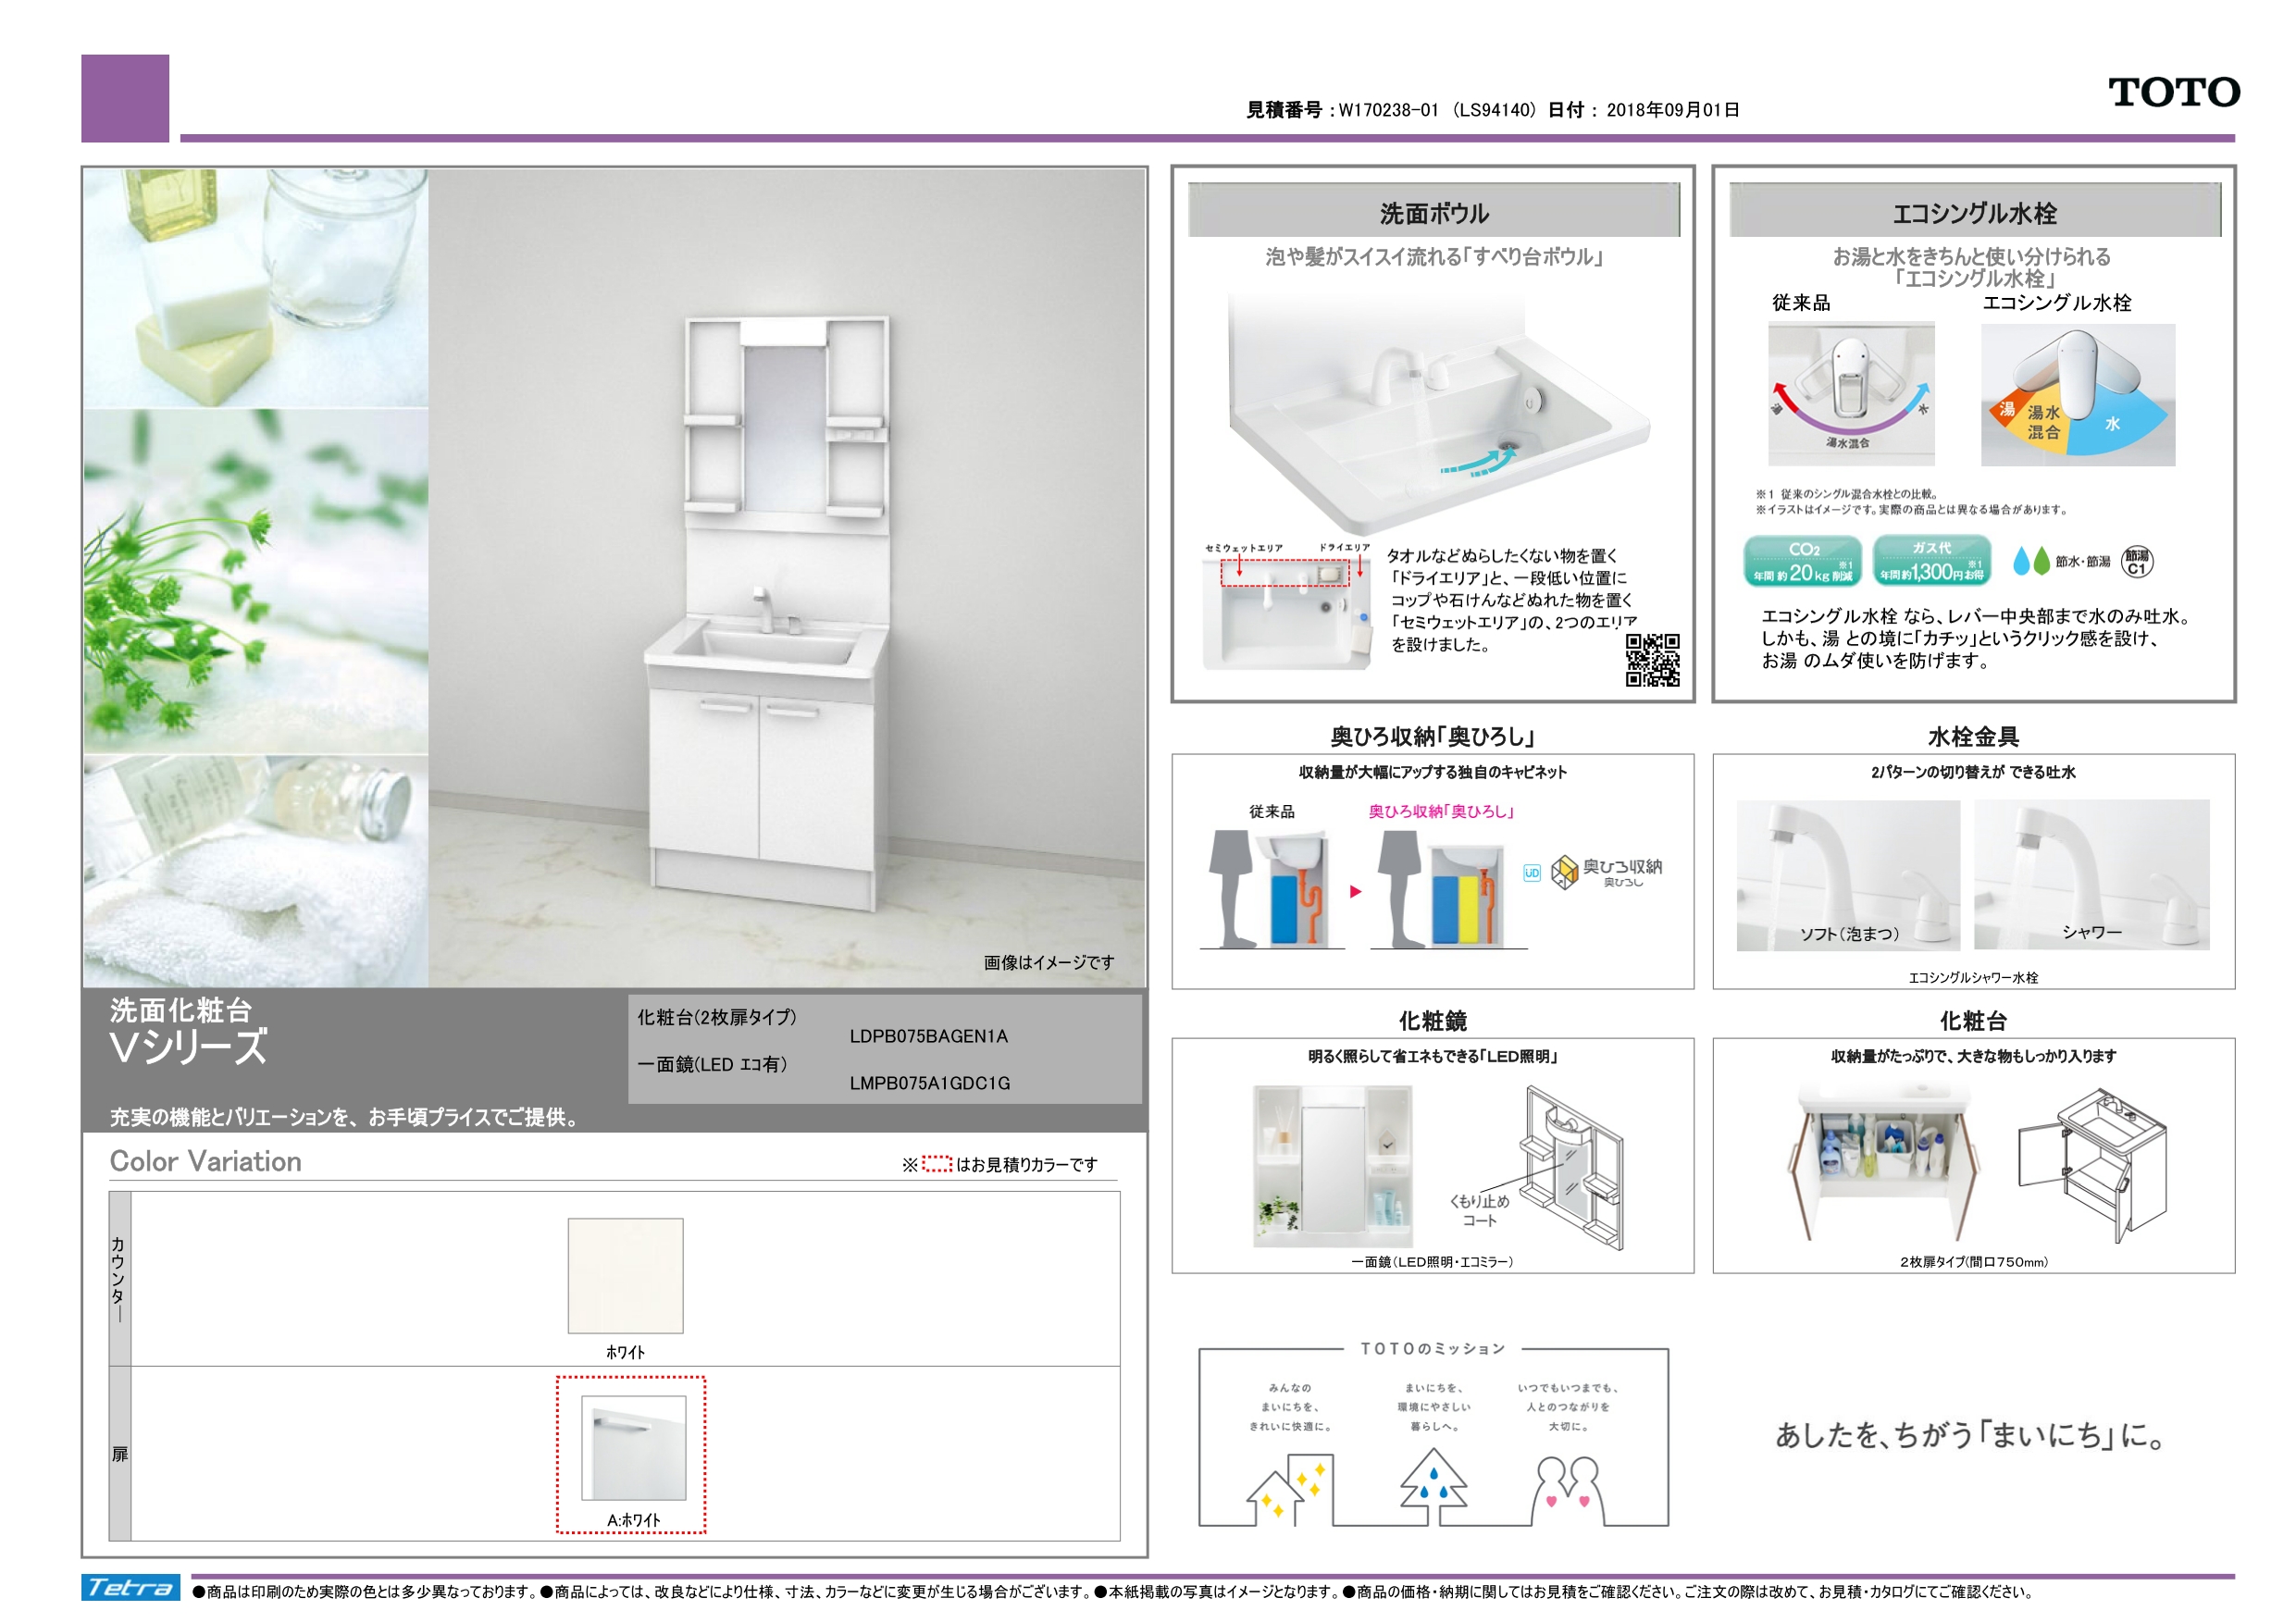Click the TOTO logo in the header

point(2173,92)
